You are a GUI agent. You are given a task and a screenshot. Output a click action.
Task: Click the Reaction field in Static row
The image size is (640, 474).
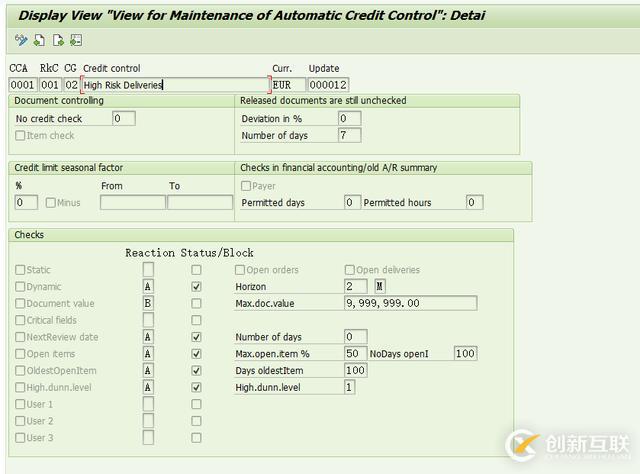click(149, 269)
